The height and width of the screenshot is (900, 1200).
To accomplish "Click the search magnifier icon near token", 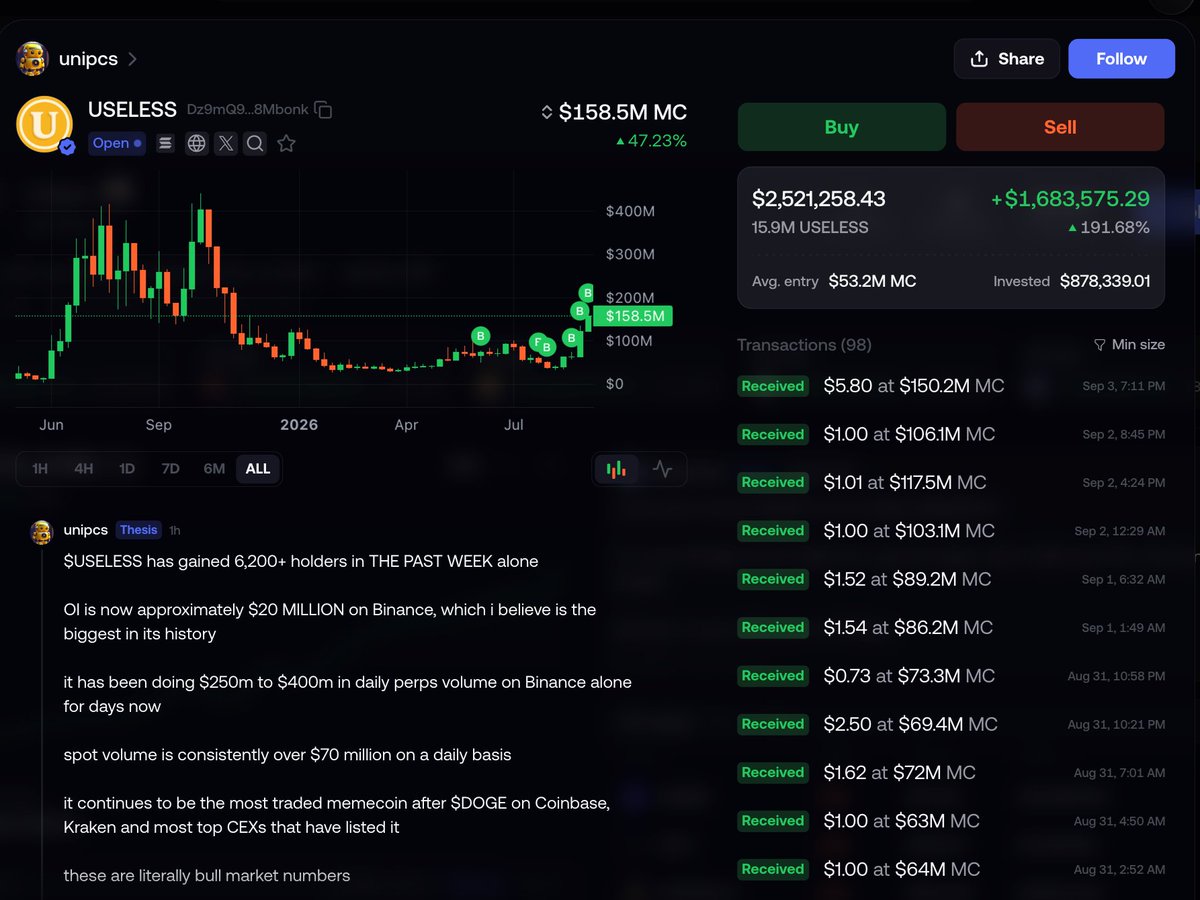I will (x=255, y=144).
